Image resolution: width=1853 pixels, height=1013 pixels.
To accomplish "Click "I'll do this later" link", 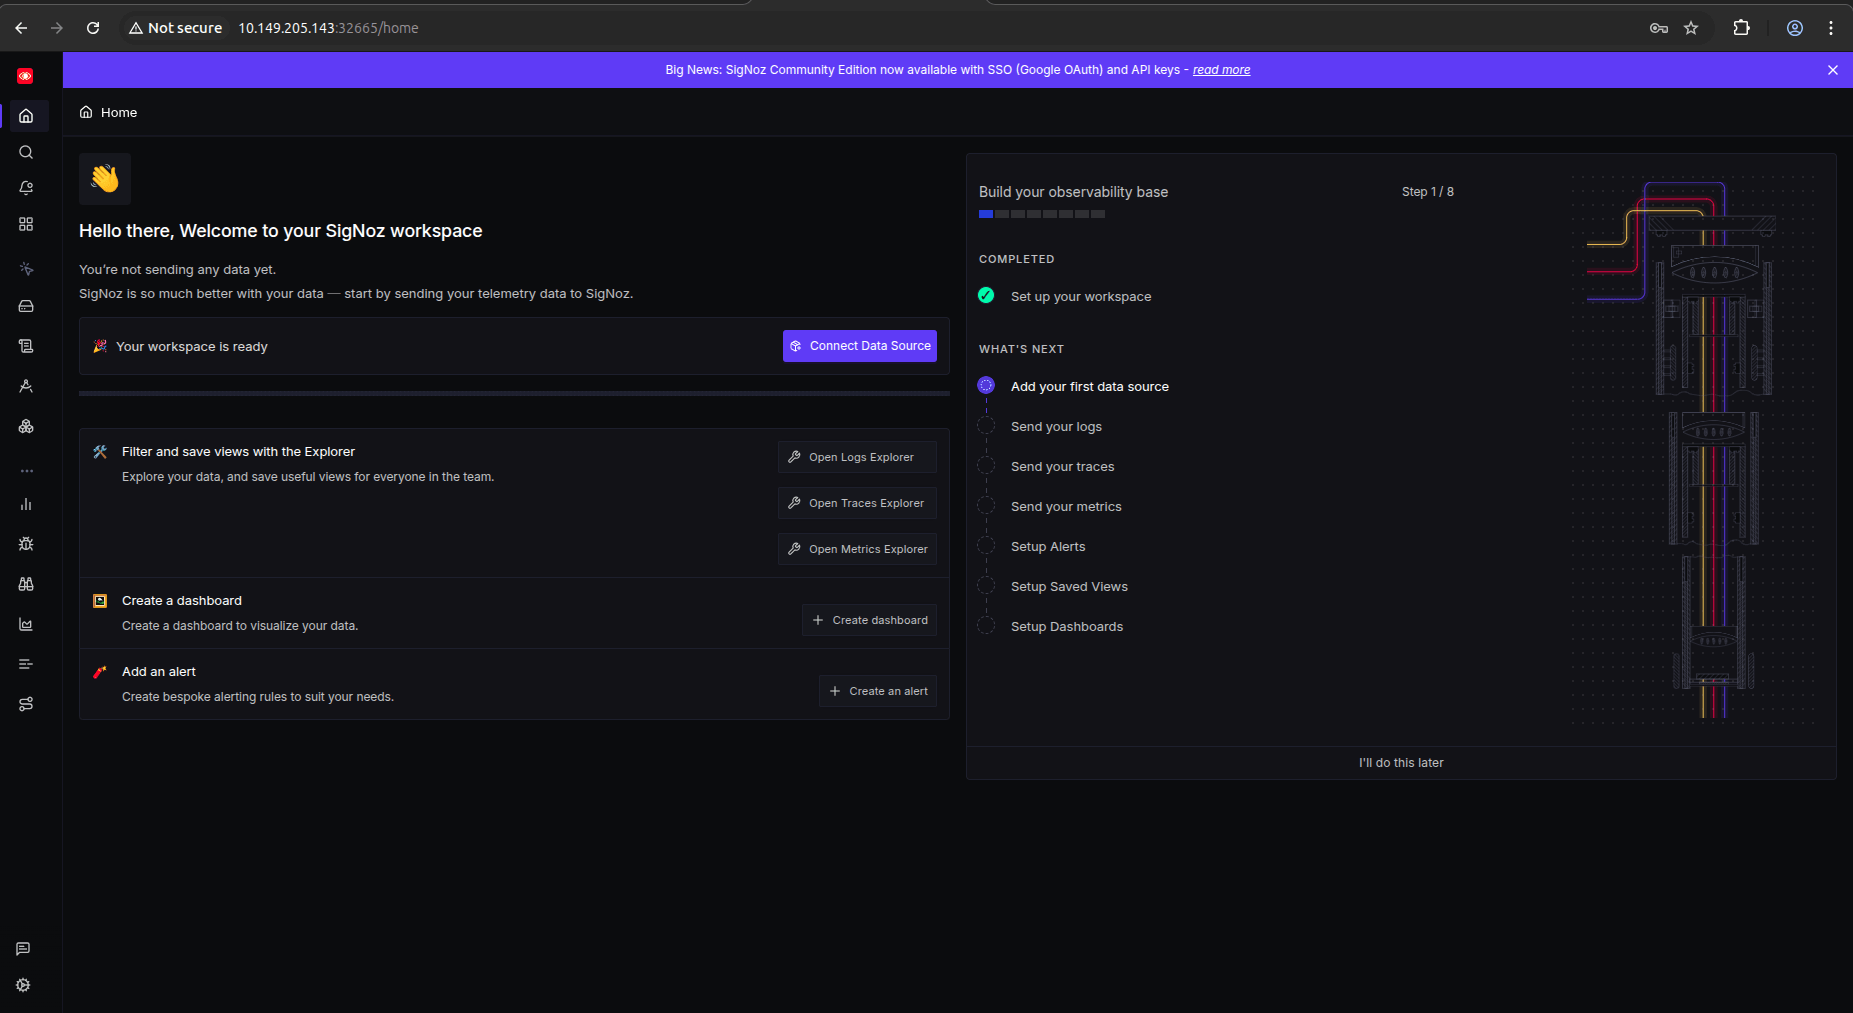I will point(1401,763).
